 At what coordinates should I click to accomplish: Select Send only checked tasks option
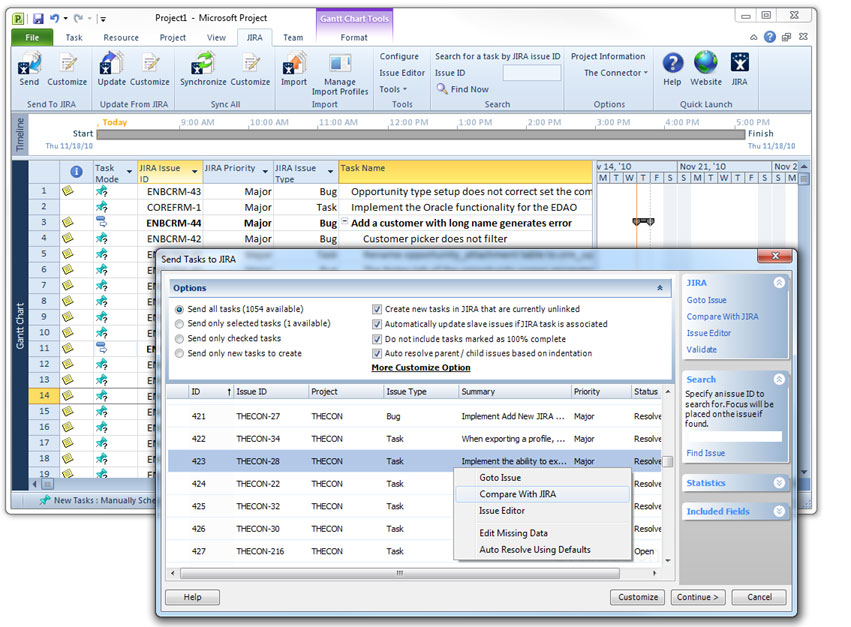point(179,339)
